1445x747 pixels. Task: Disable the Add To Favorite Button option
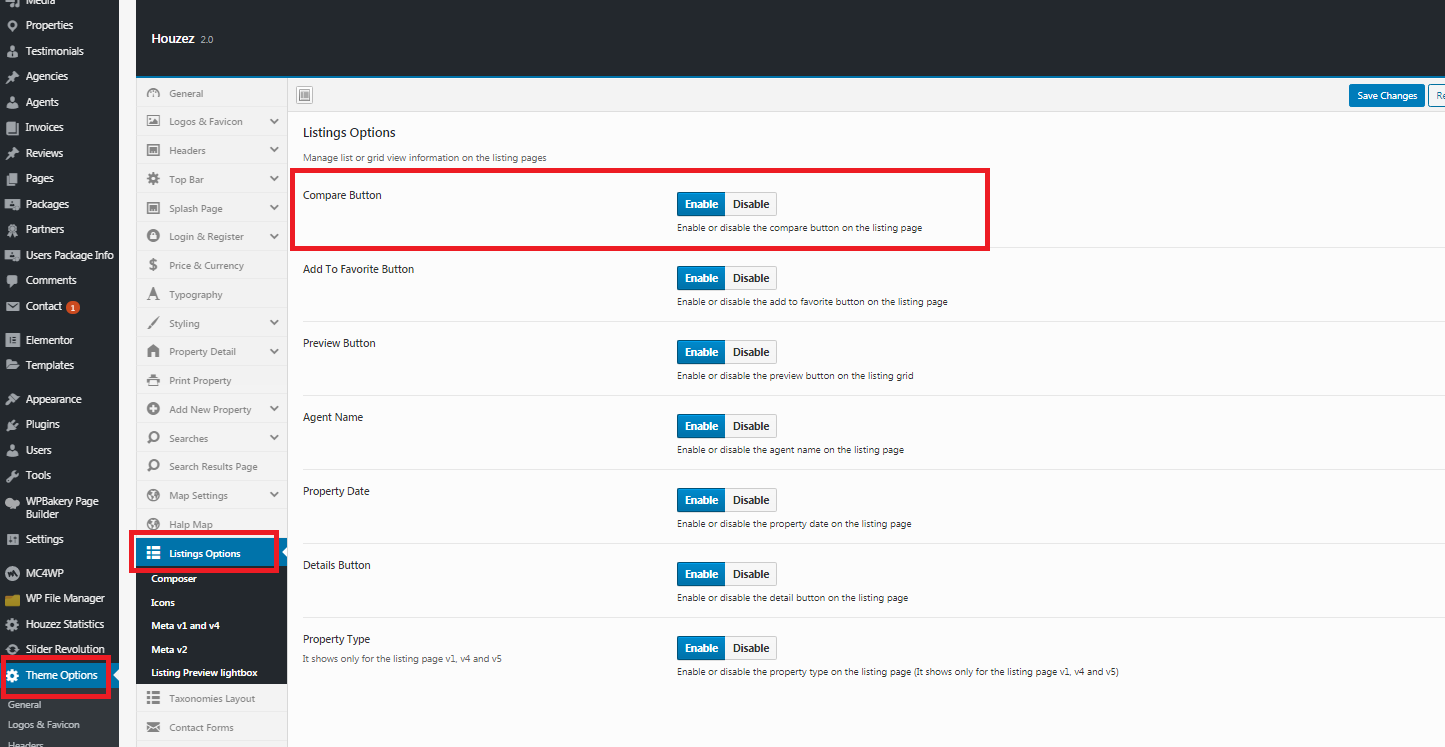click(751, 278)
